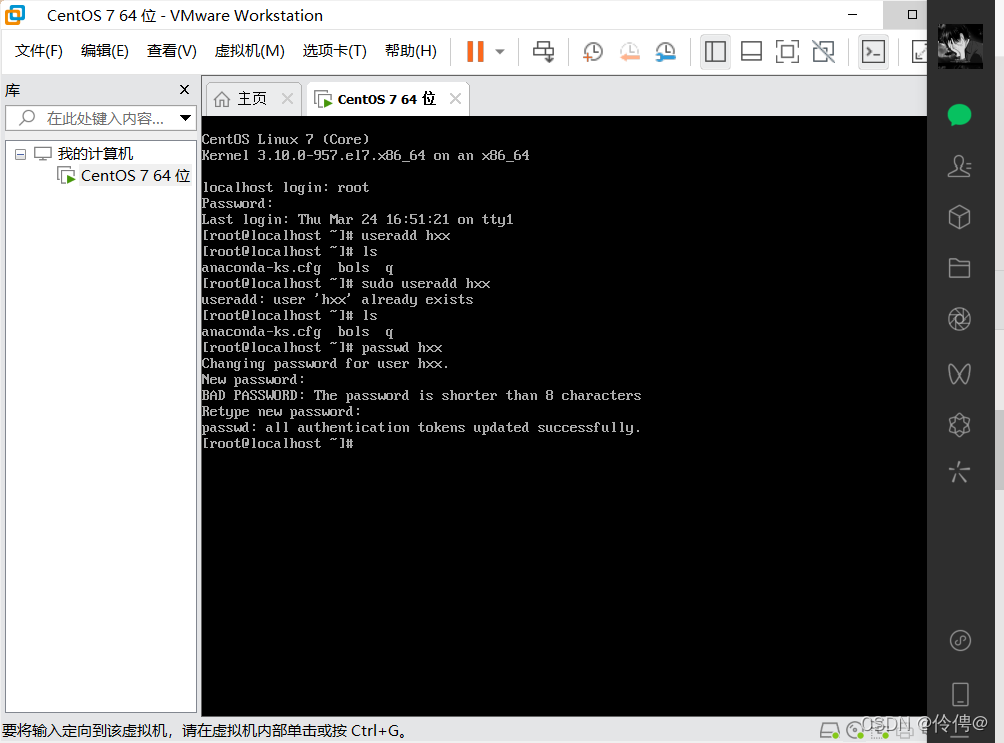The image size is (1004, 743).
Task: Open the mini programs circle icon in the sidebar
Action: (960, 641)
